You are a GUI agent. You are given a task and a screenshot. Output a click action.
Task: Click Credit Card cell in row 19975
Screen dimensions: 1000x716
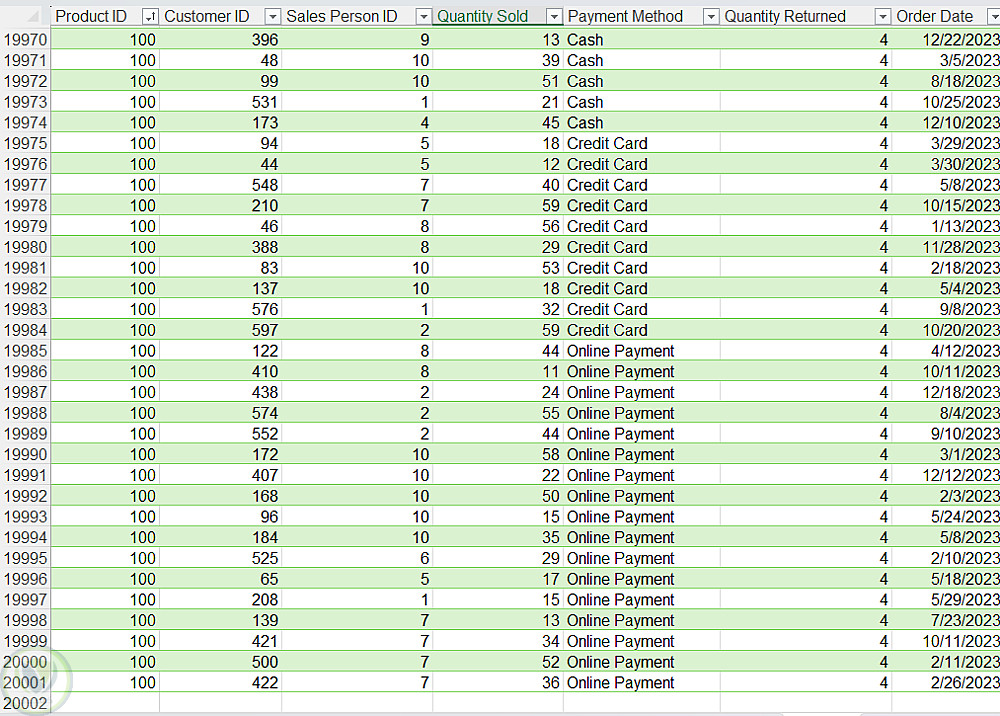(642, 143)
